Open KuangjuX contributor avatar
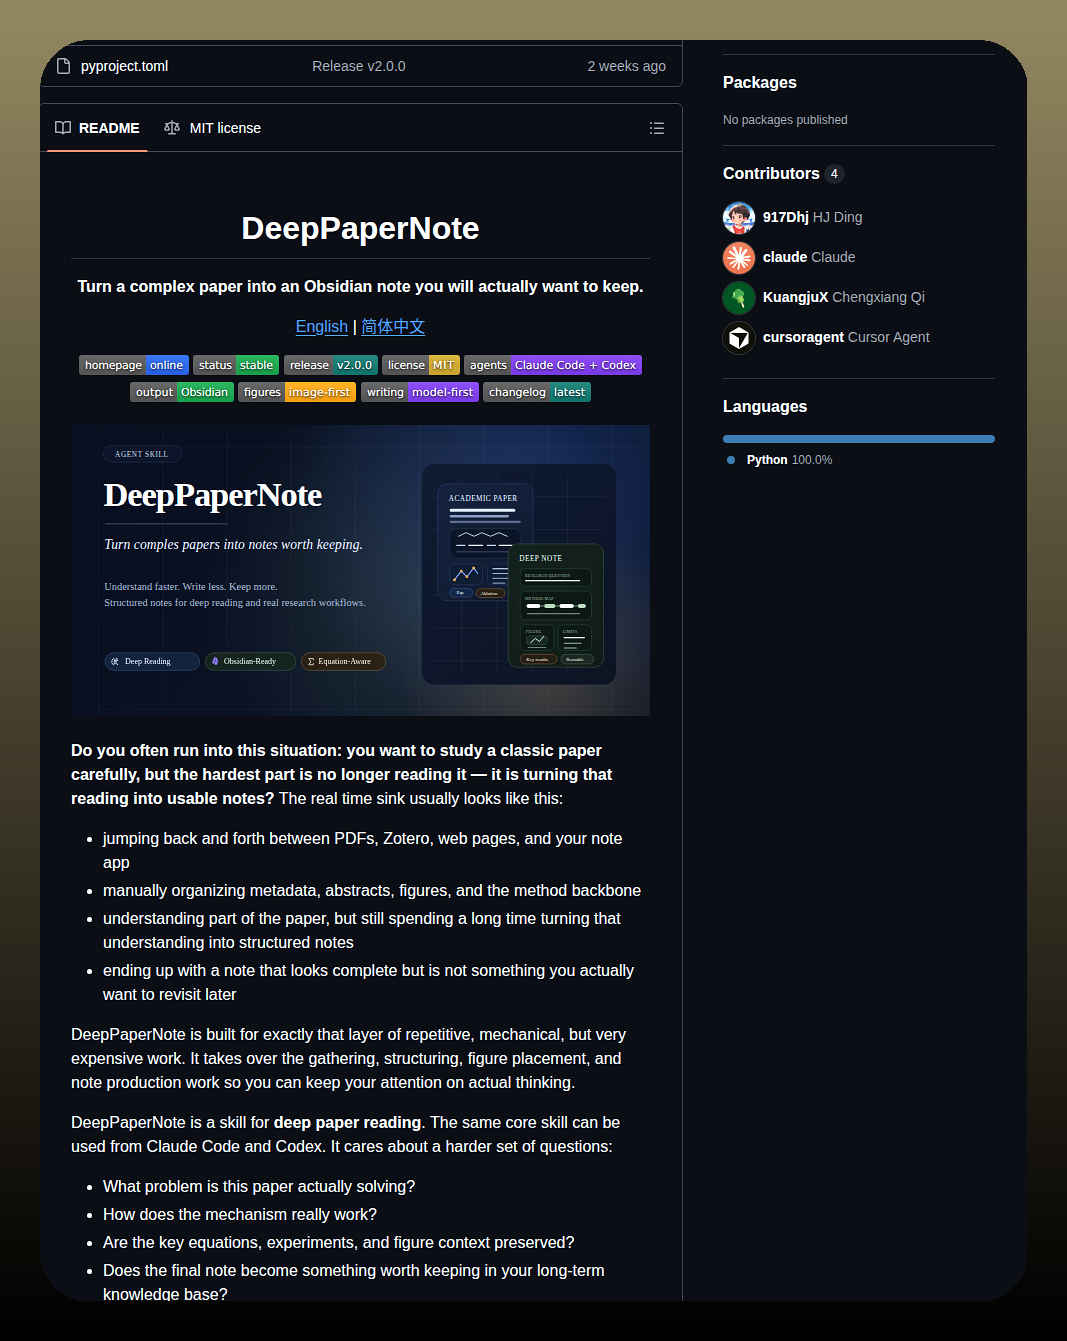The image size is (1067, 1341). 739,297
